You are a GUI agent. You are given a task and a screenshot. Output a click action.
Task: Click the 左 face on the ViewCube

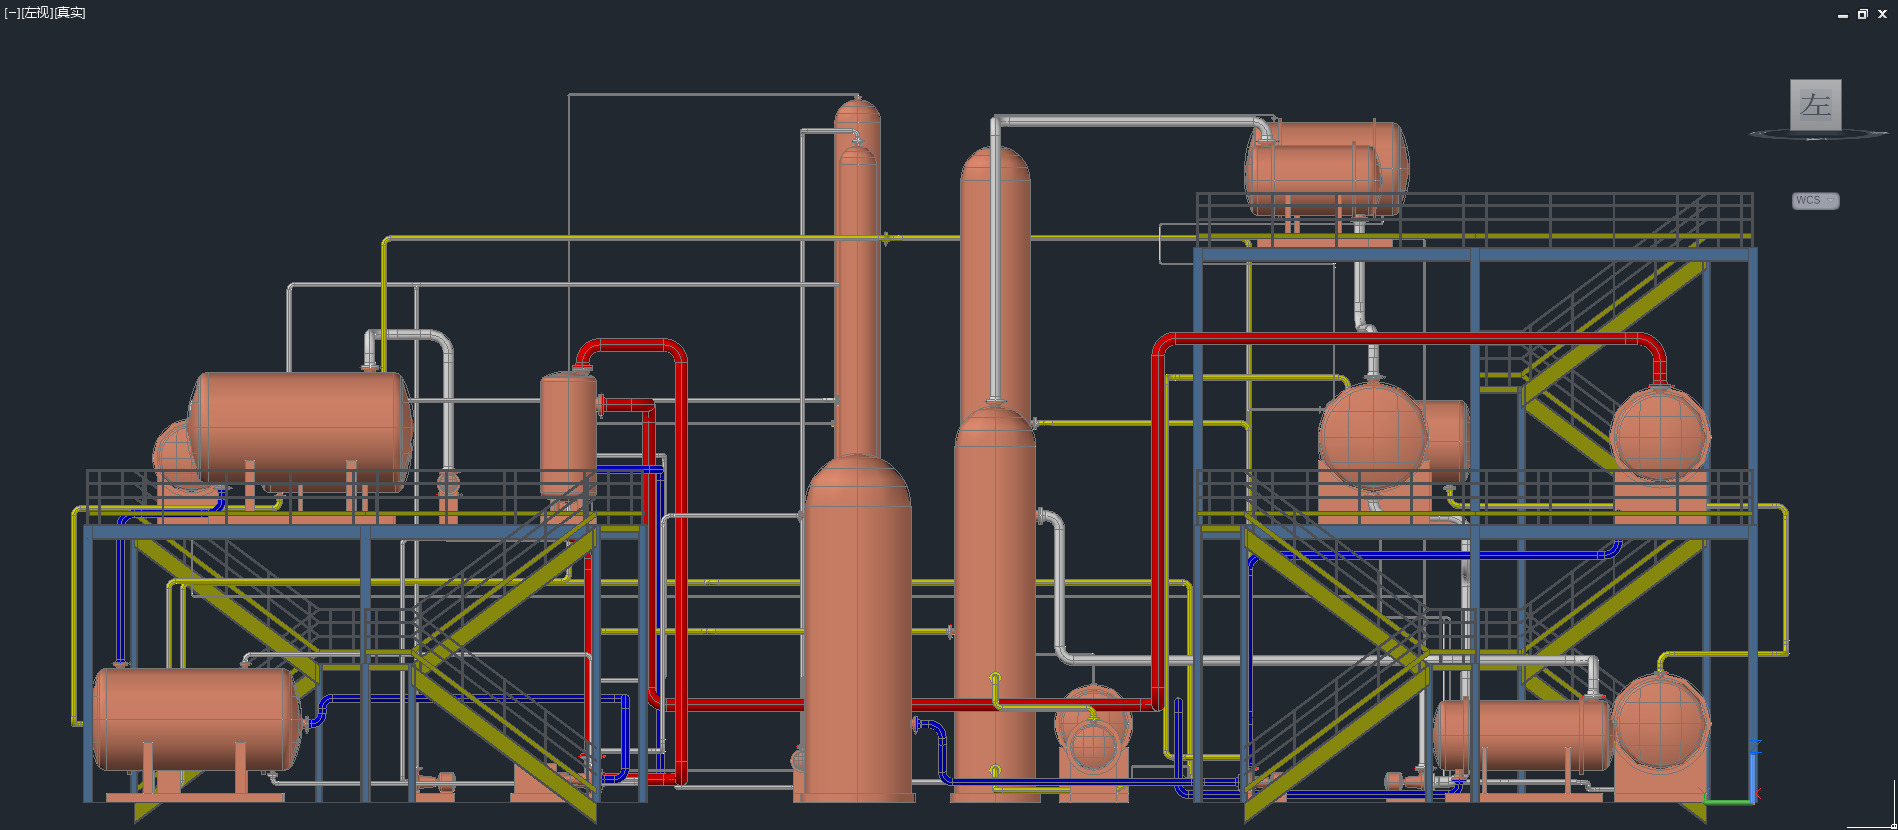click(x=1815, y=104)
